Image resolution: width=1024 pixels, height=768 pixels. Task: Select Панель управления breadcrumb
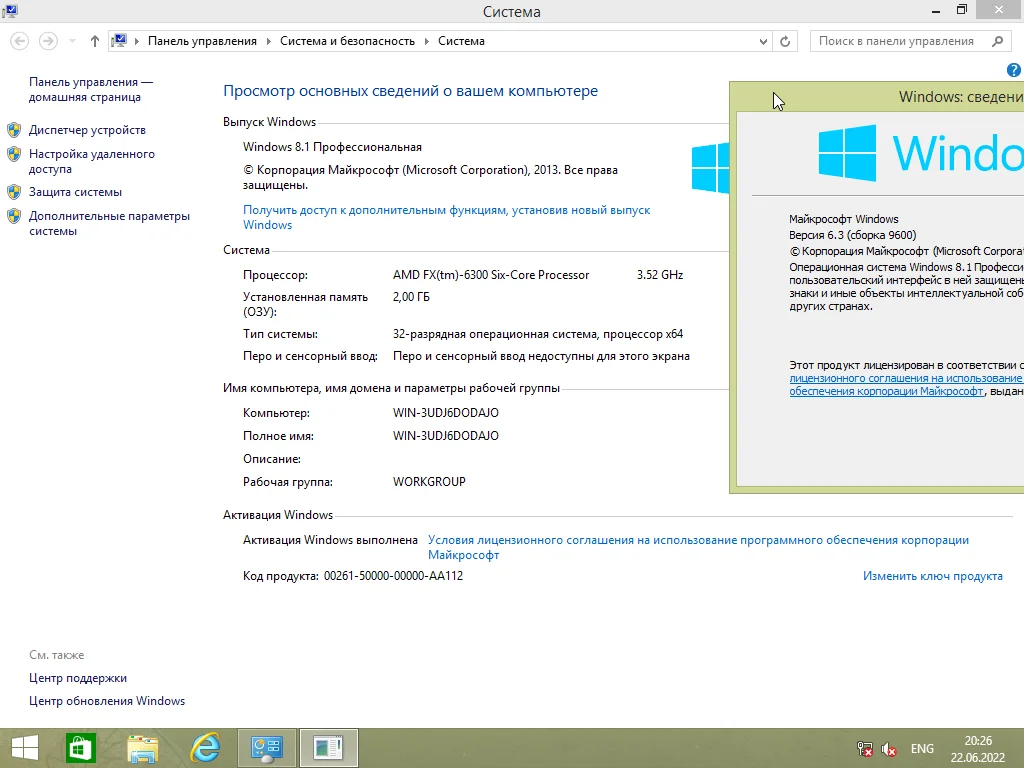tap(202, 41)
